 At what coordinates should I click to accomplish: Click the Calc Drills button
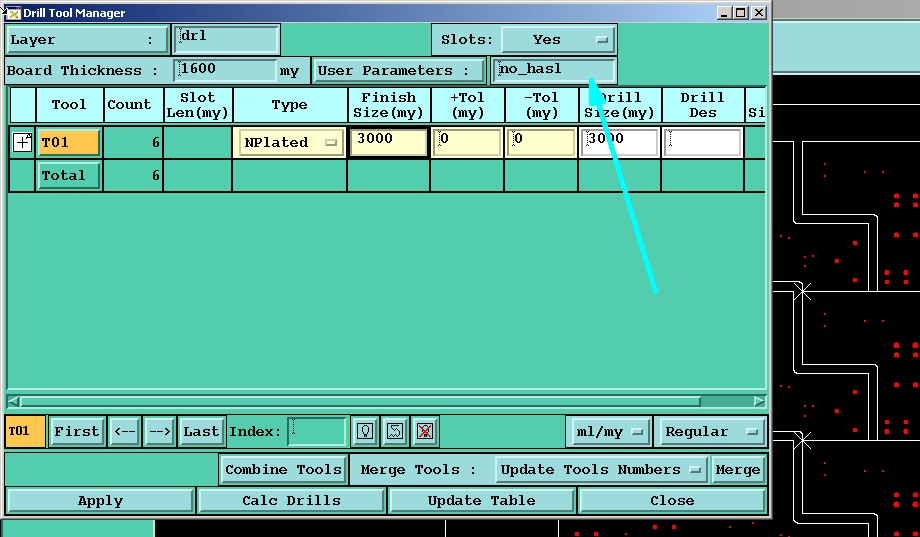click(292, 501)
